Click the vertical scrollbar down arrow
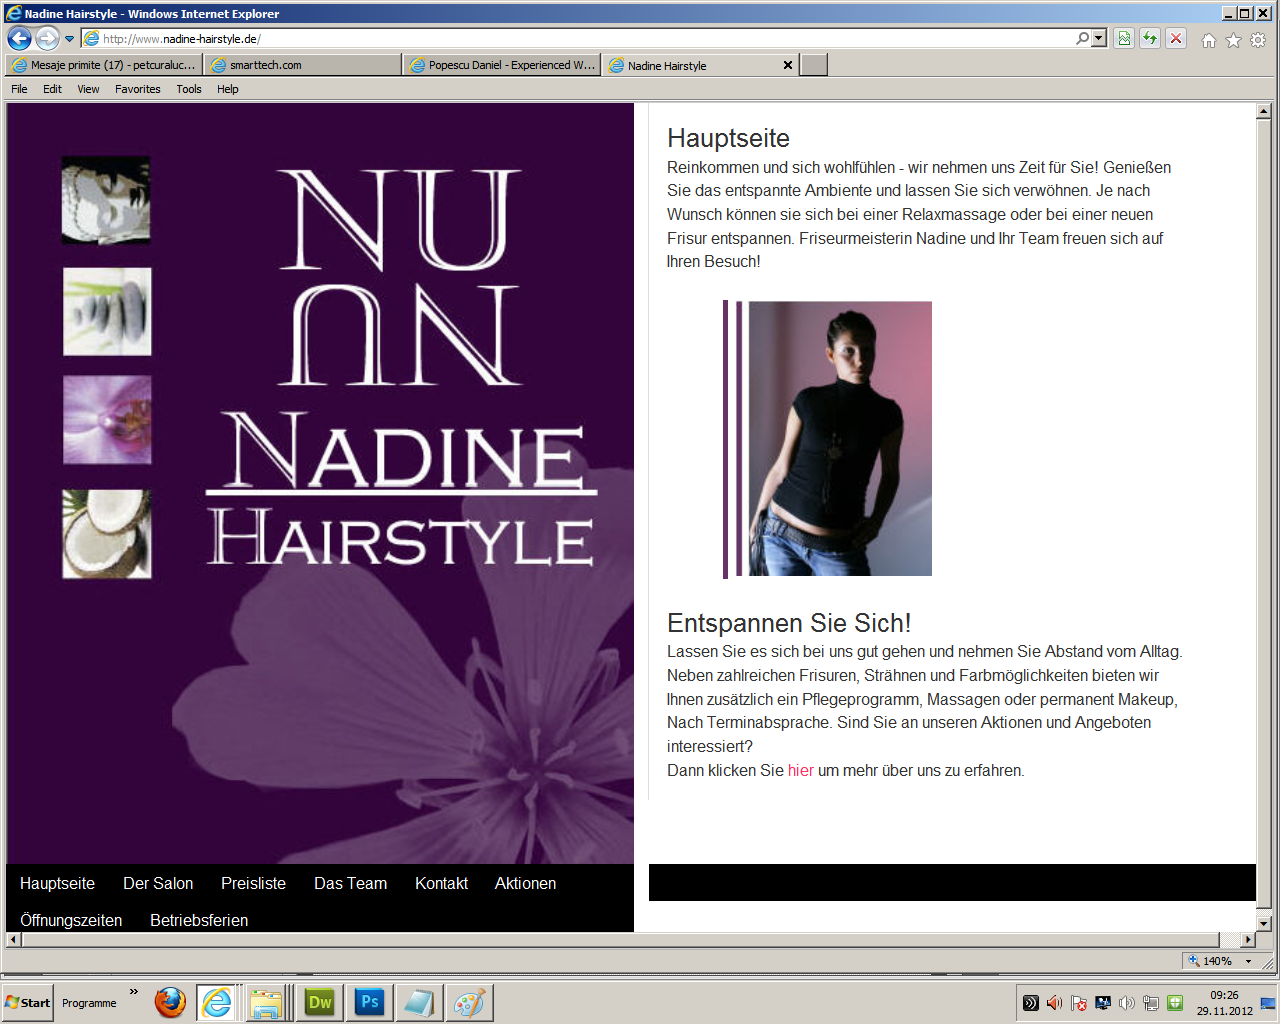The height and width of the screenshot is (1024, 1280). pyautogui.click(x=1264, y=923)
